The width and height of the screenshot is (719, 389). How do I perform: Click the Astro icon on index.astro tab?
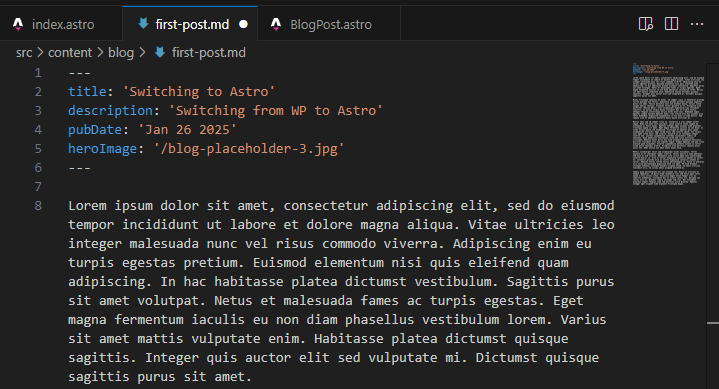point(18,24)
